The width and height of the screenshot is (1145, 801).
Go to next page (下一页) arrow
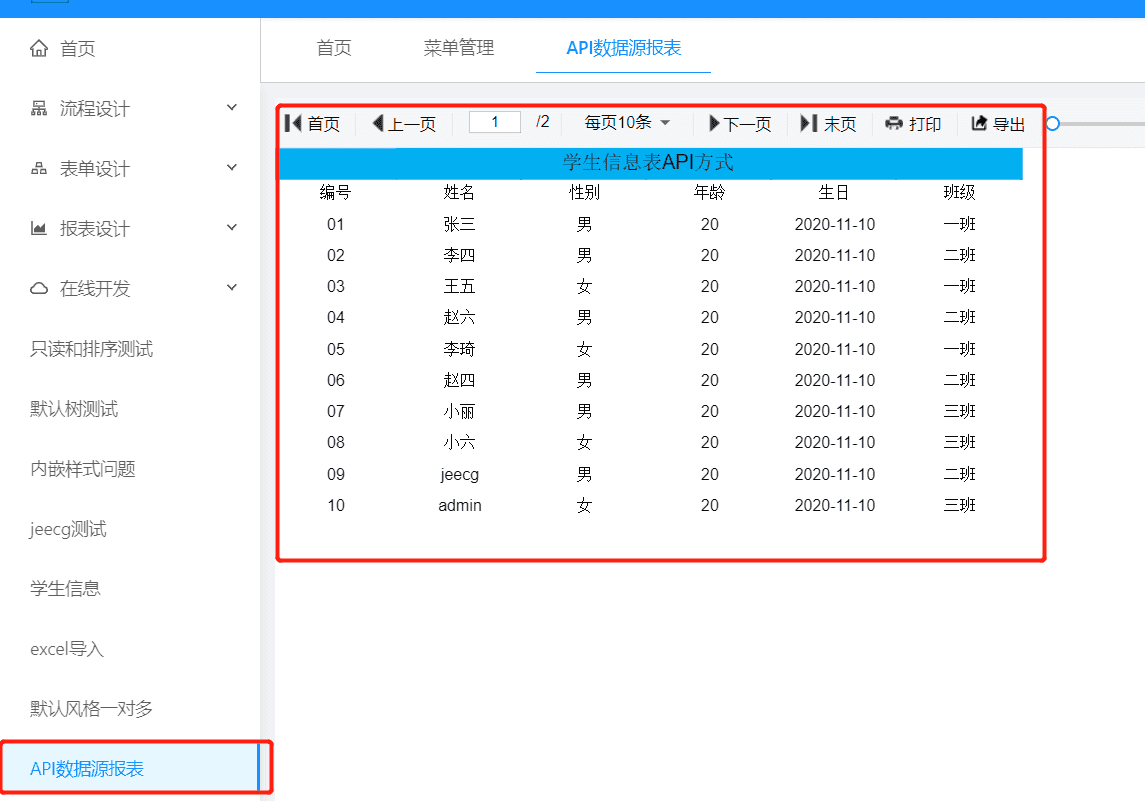714,123
